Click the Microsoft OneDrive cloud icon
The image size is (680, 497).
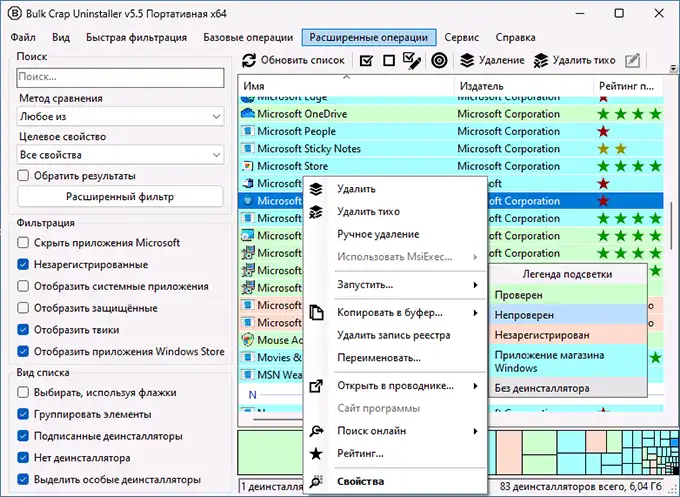248,114
